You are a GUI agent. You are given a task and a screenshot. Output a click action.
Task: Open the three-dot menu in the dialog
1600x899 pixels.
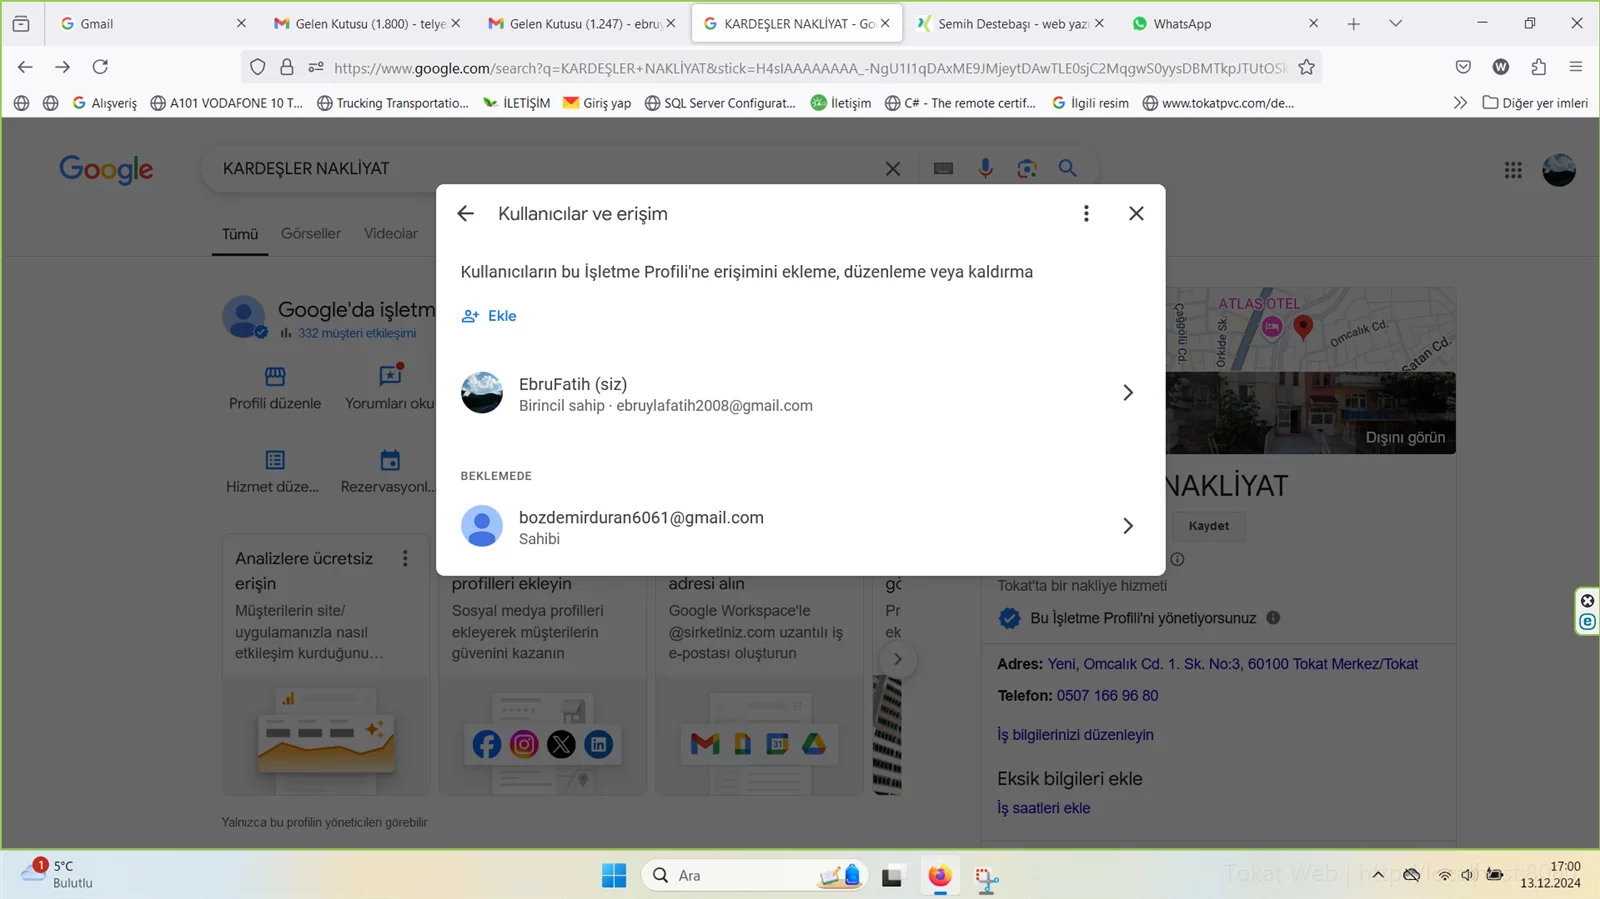click(1086, 214)
